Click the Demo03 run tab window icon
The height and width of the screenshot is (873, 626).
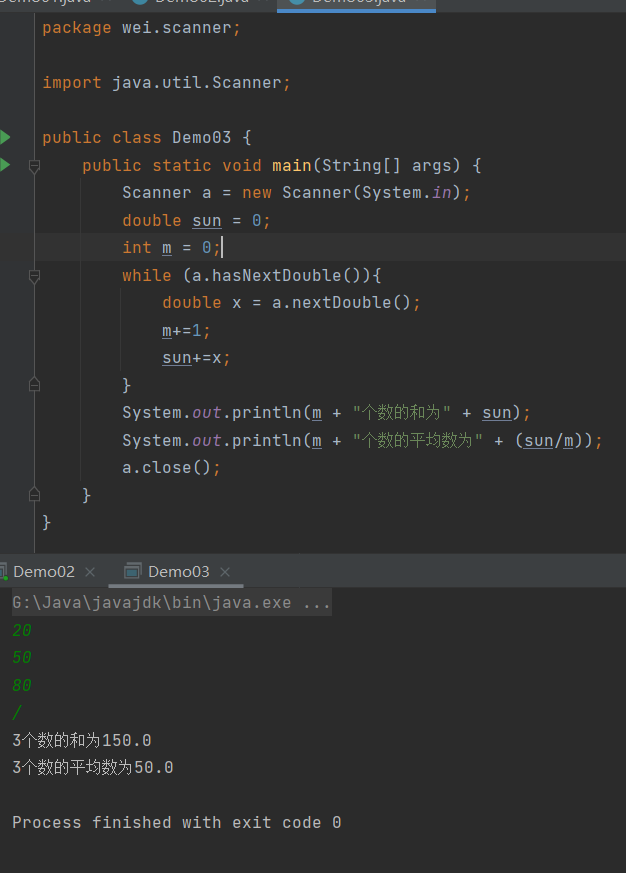pos(132,571)
